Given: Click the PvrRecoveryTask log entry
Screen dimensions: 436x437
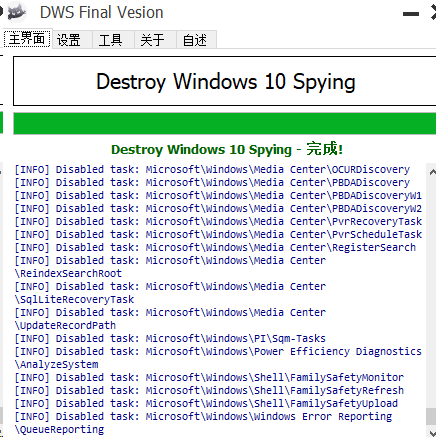Looking at the screenshot, I should [x=218, y=222].
